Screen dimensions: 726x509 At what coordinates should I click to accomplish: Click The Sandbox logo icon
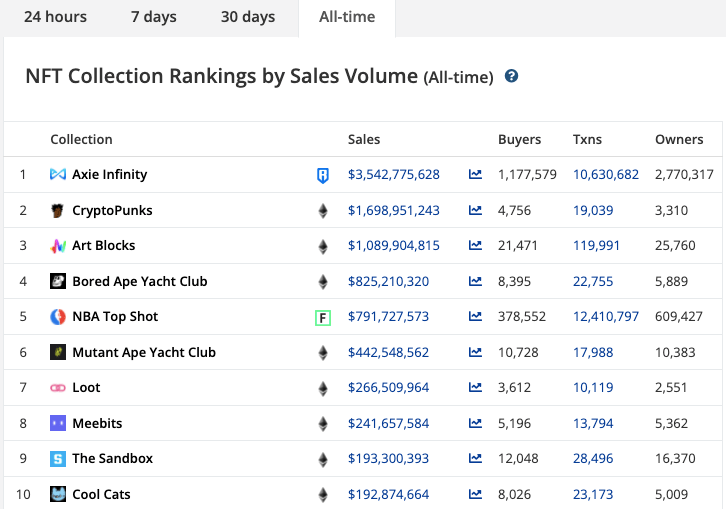pyautogui.click(x=58, y=459)
